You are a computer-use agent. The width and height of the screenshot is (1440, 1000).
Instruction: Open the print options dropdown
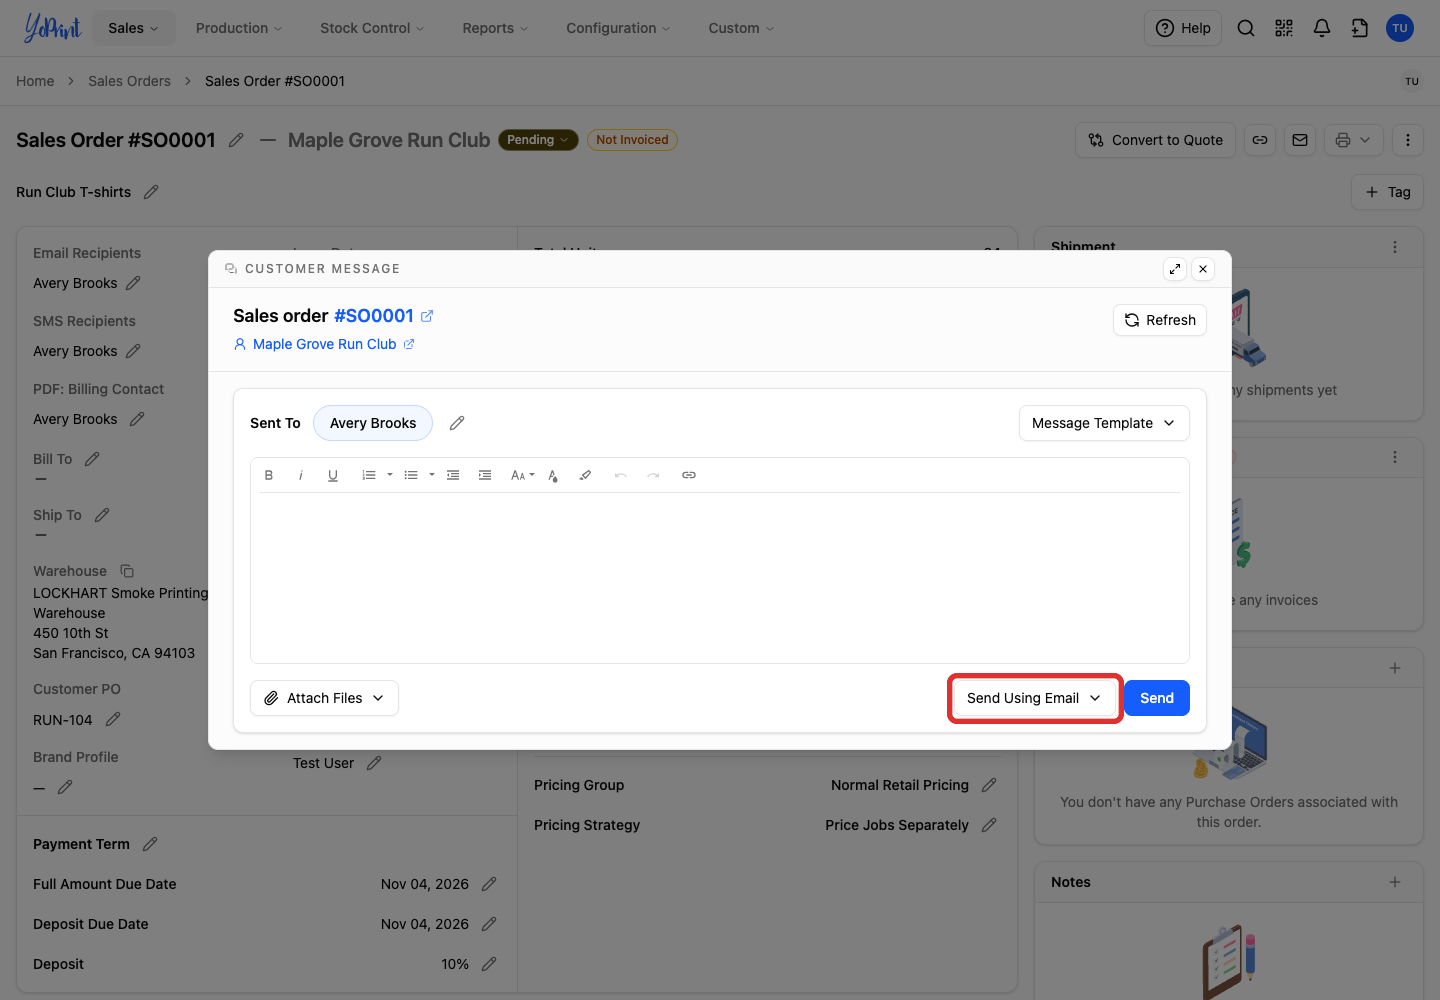[1354, 140]
